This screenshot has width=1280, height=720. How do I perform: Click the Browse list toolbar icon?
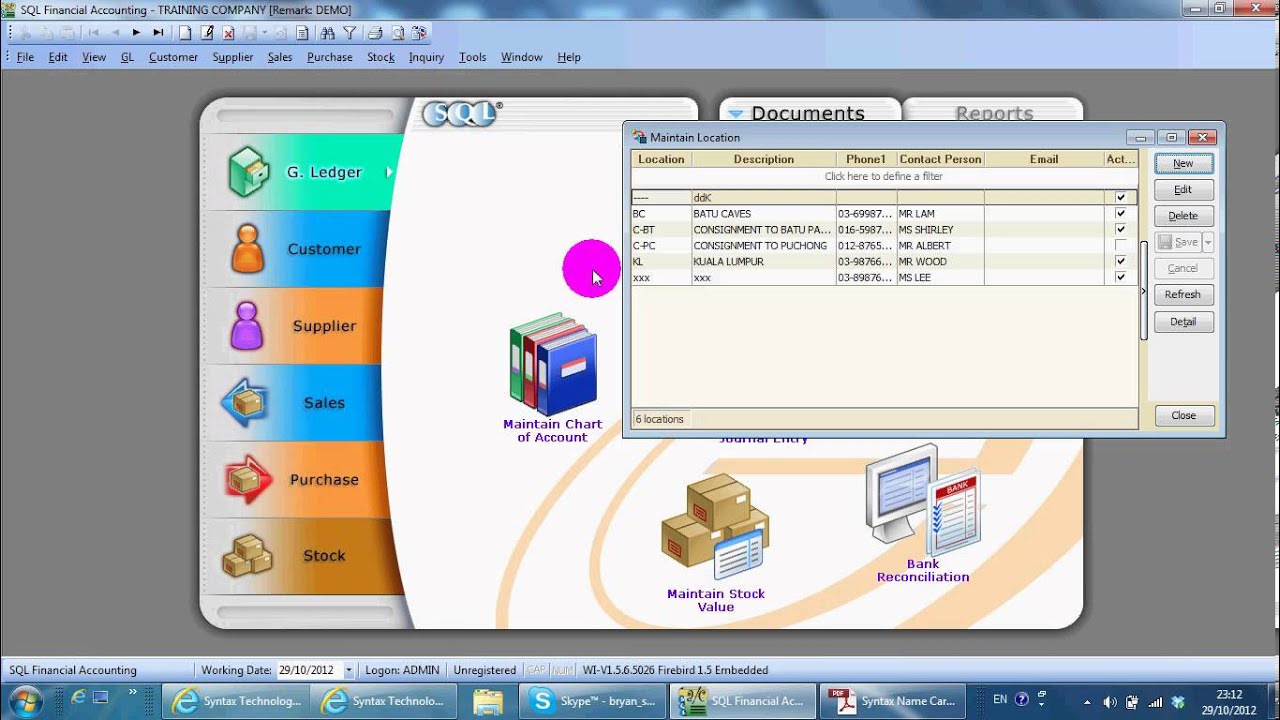302,33
